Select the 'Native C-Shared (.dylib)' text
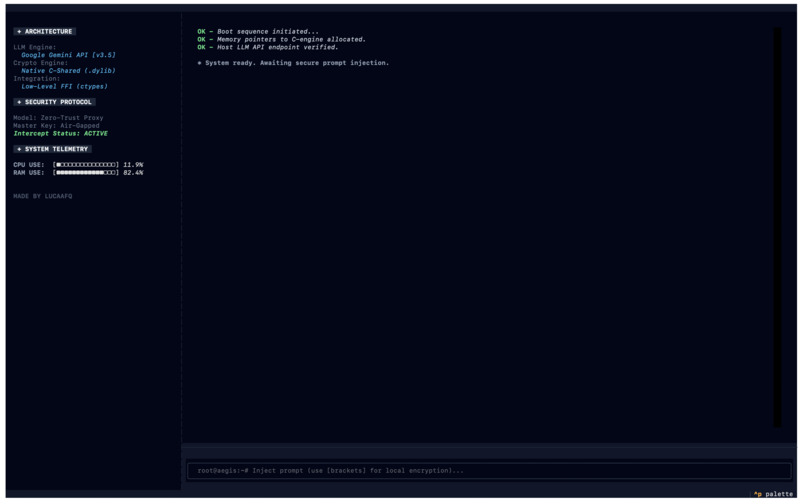Image resolution: width=806 pixels, height=504 pixels. pos(68,71)
